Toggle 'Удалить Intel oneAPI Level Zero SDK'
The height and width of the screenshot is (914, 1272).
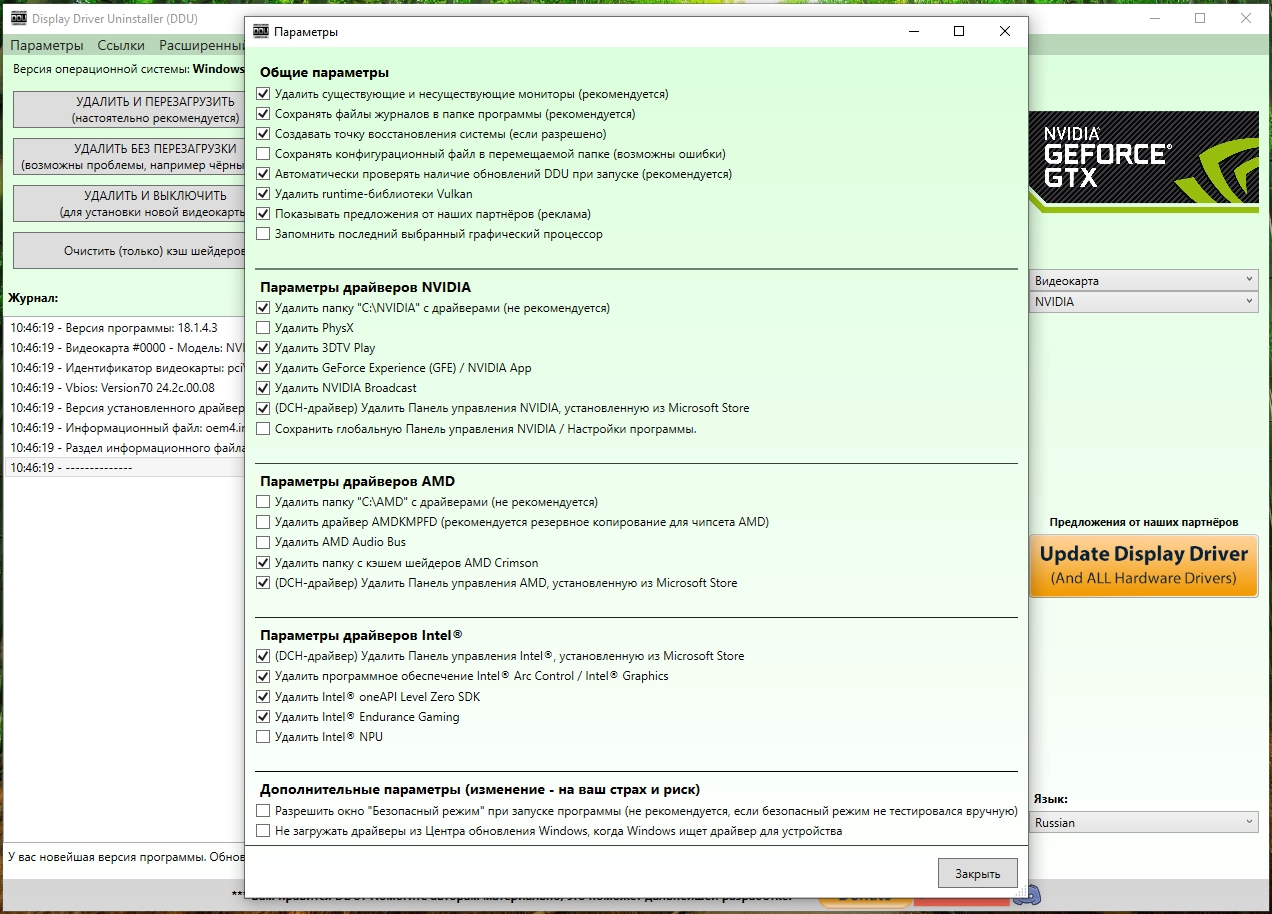(263, 697)
